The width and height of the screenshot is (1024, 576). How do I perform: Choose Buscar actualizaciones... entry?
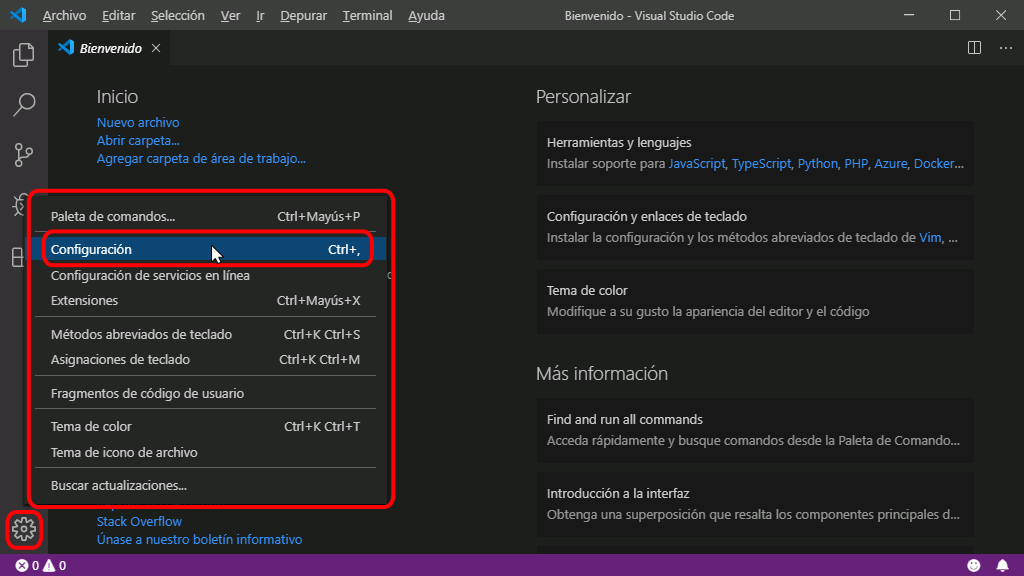pos(205,485)
